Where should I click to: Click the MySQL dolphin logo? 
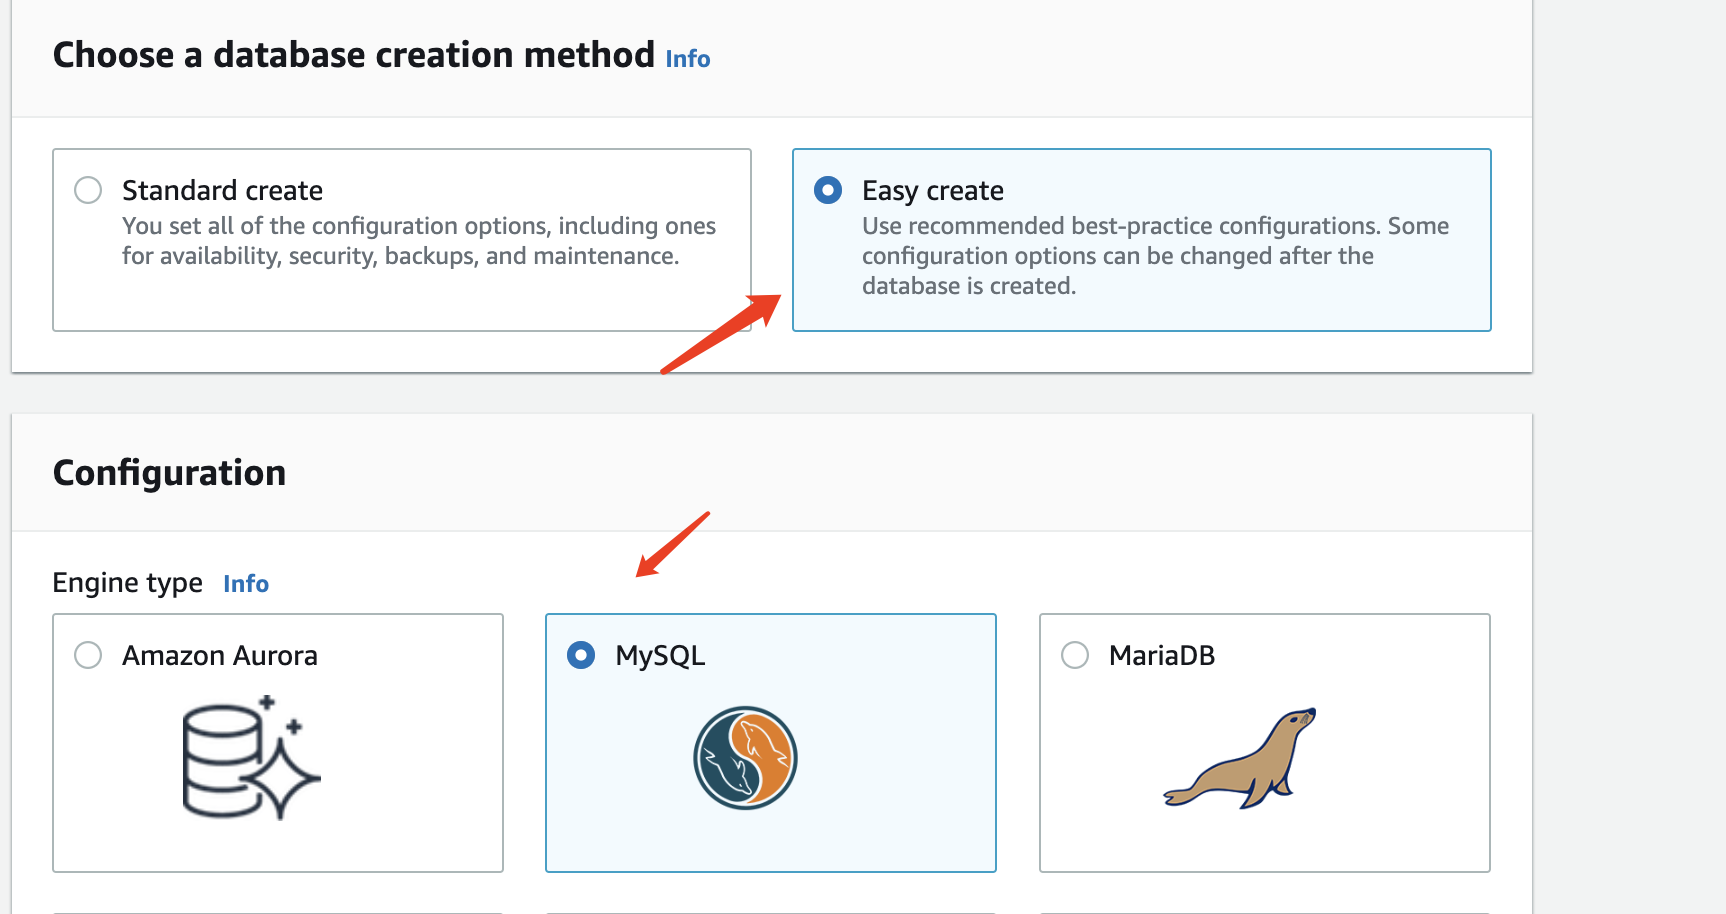pos(745,758)
